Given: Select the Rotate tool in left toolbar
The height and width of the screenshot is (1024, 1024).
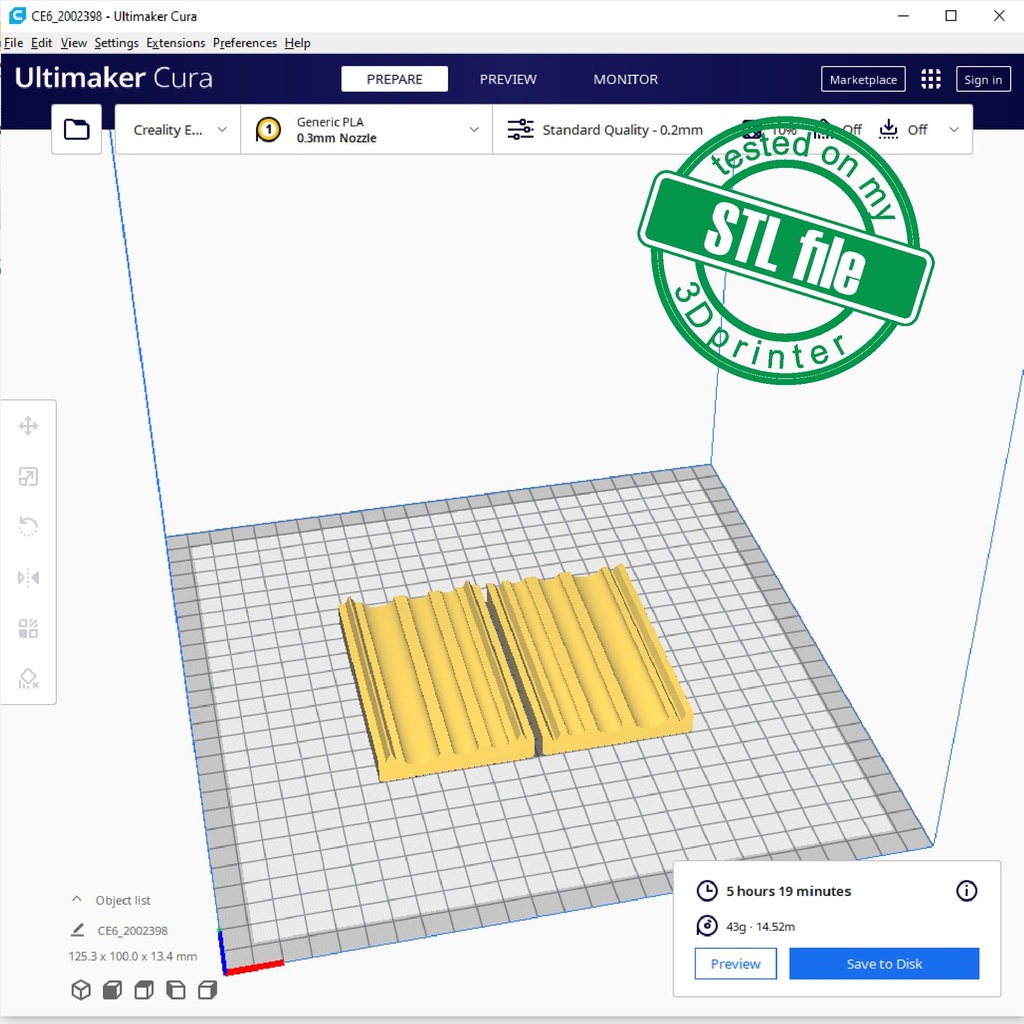Looking at the screenshot, I should (x=28, y=527).
